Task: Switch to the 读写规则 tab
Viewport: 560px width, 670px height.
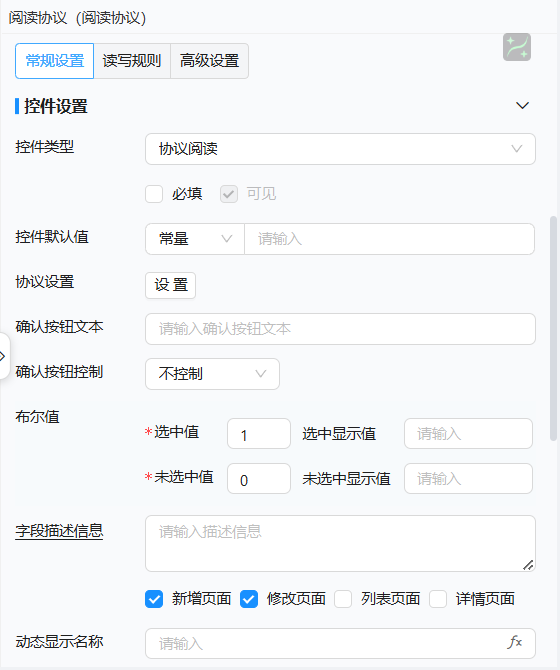Action: point(132,61)
